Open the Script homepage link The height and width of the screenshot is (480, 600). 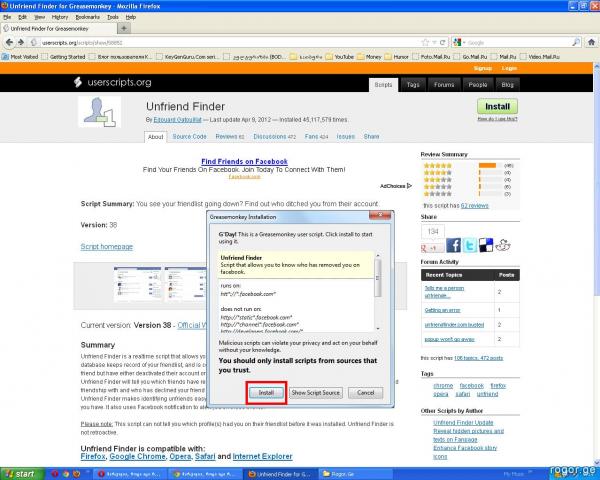[x=107, y=247]
